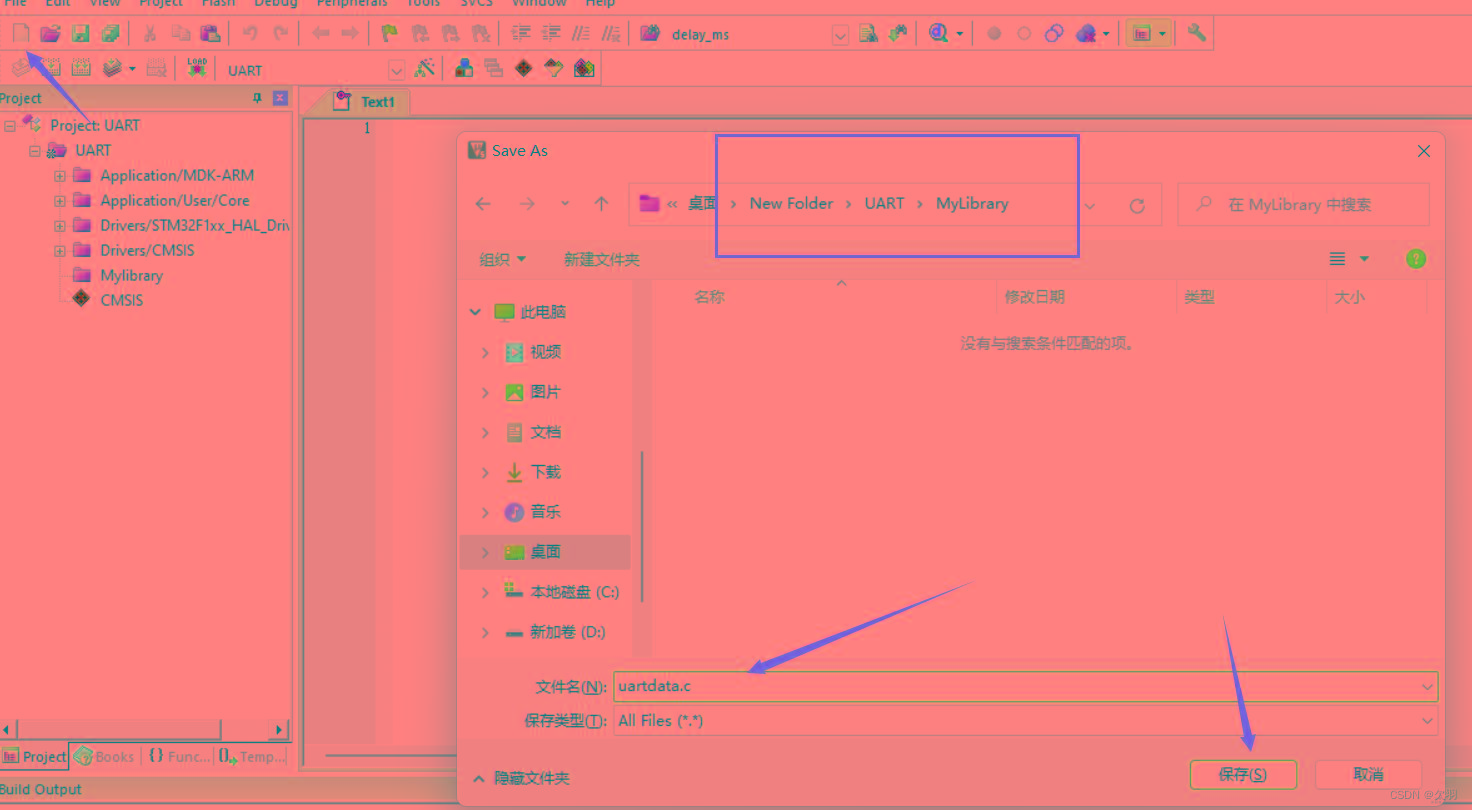Click the Rebuild all target files icon
This screenshot has height=810, width=1472.
[x=81, y=69]
